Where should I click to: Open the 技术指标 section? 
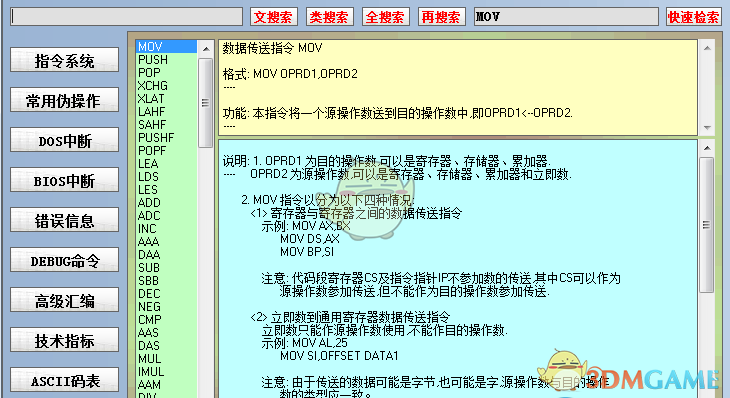[x=64, y=340]
